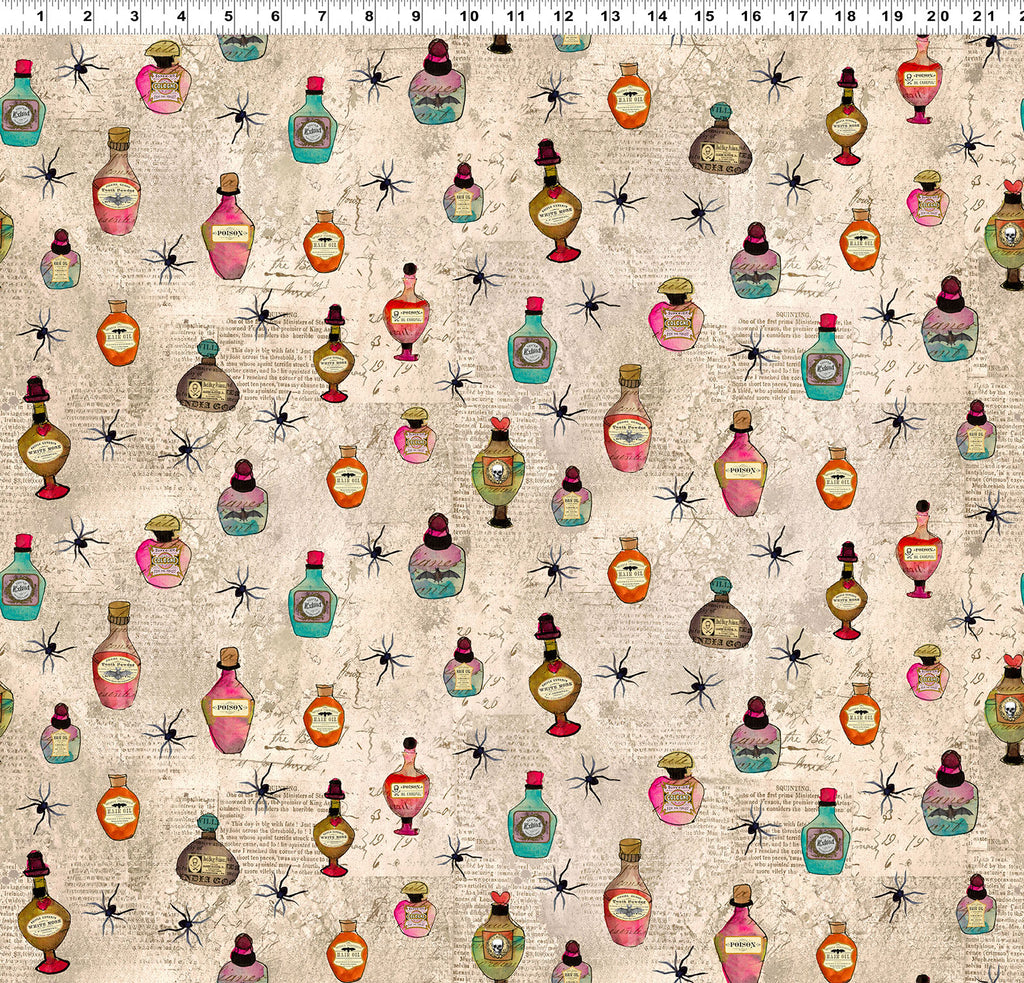Select the ruler's number 3 label
This screenshot has height=983, width=1024.
click(134, 16)
